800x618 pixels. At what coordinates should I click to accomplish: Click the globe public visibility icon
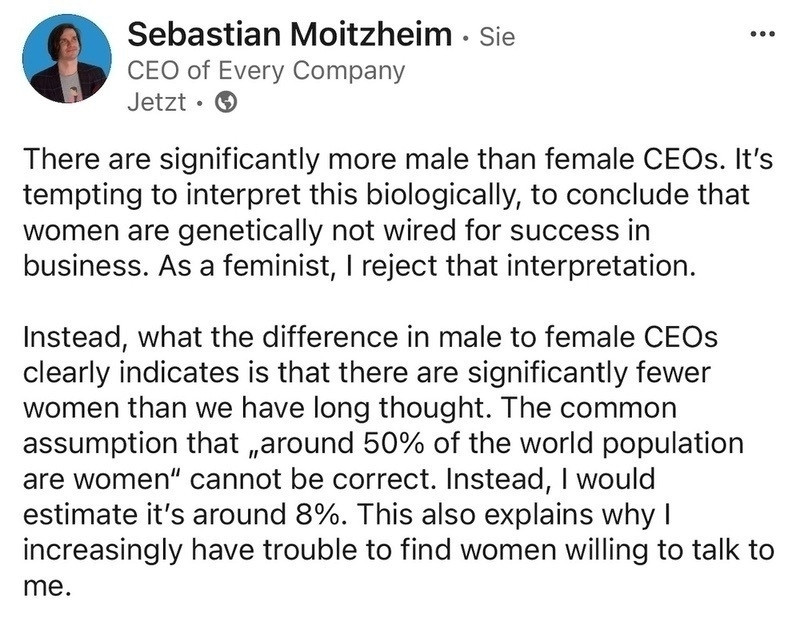(x=227, y=102)
